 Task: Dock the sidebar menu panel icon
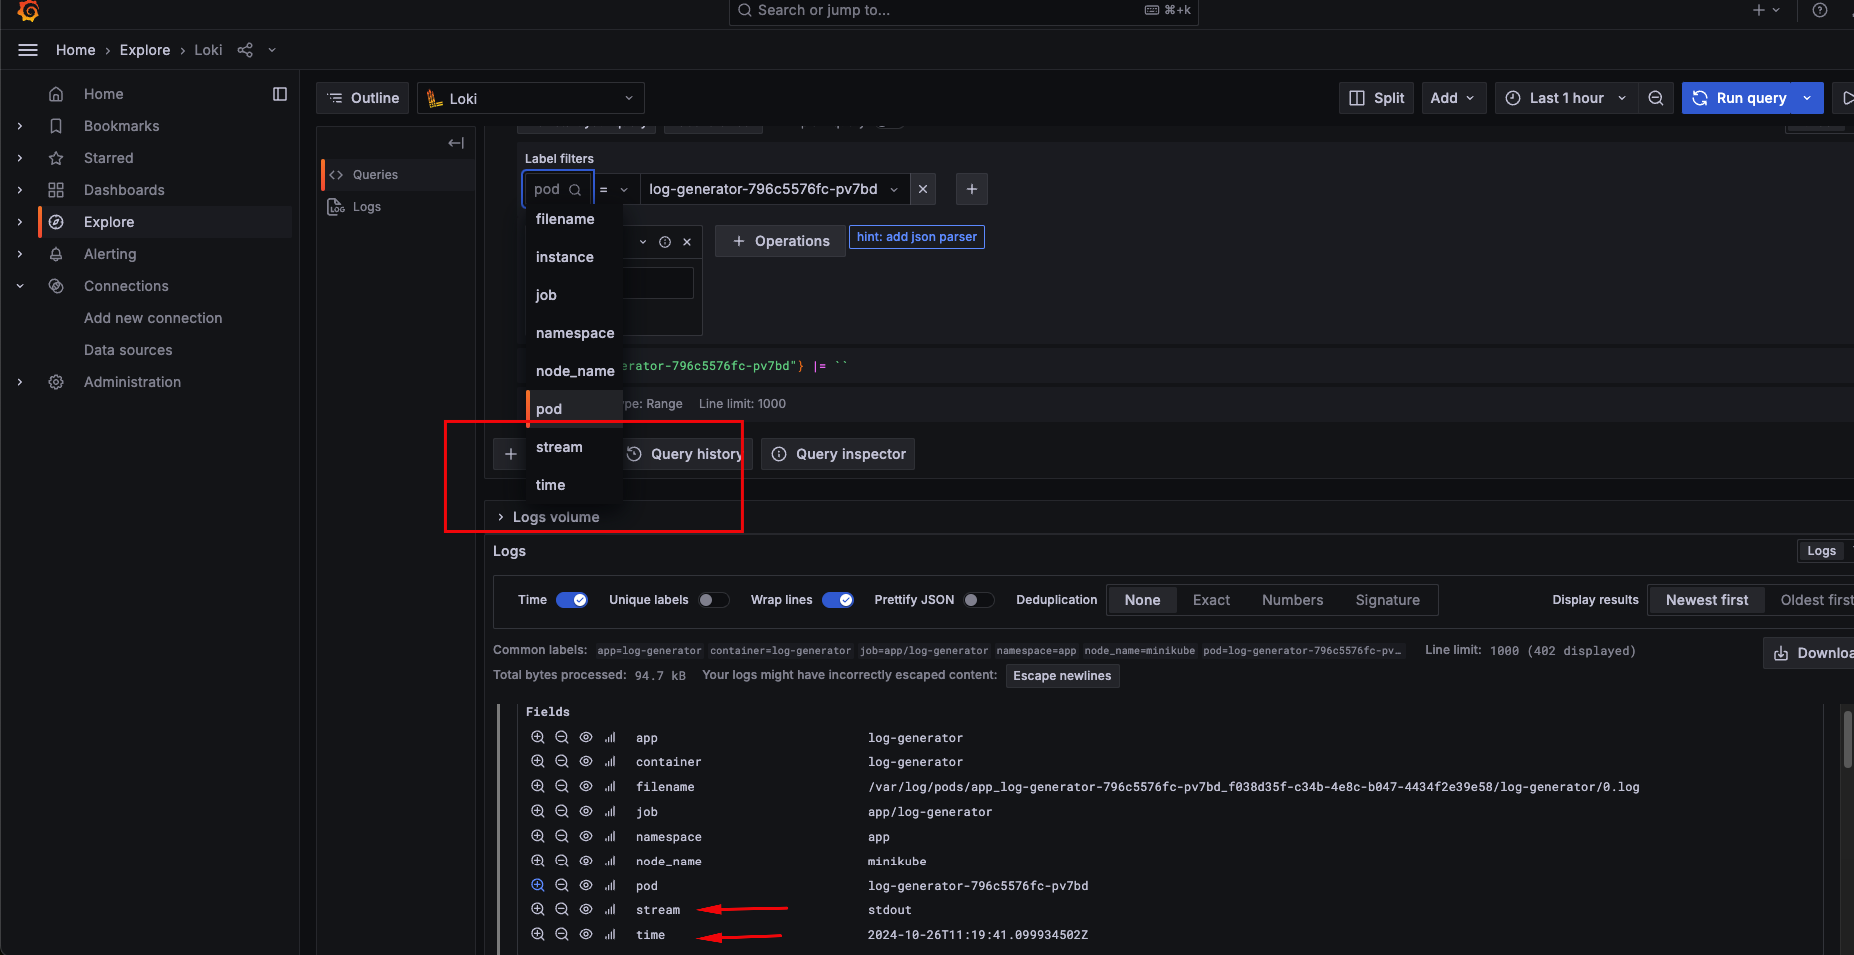click(x=280, y=94)
